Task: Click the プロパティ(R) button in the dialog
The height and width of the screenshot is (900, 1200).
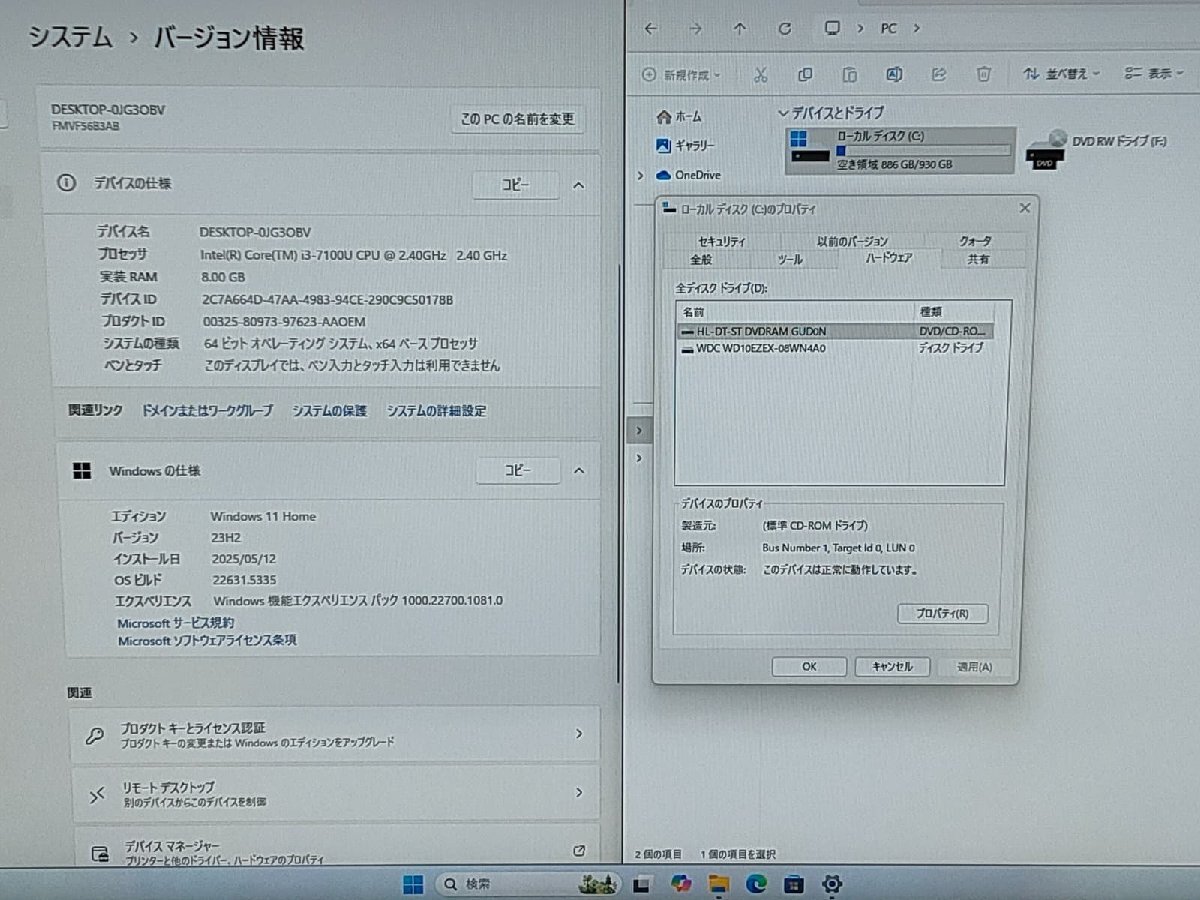Action: pyautogui.click(x=942, y=613)
